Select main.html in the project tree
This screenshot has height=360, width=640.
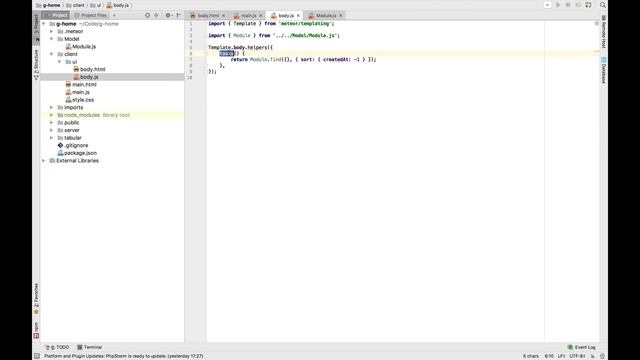(81, 84)
